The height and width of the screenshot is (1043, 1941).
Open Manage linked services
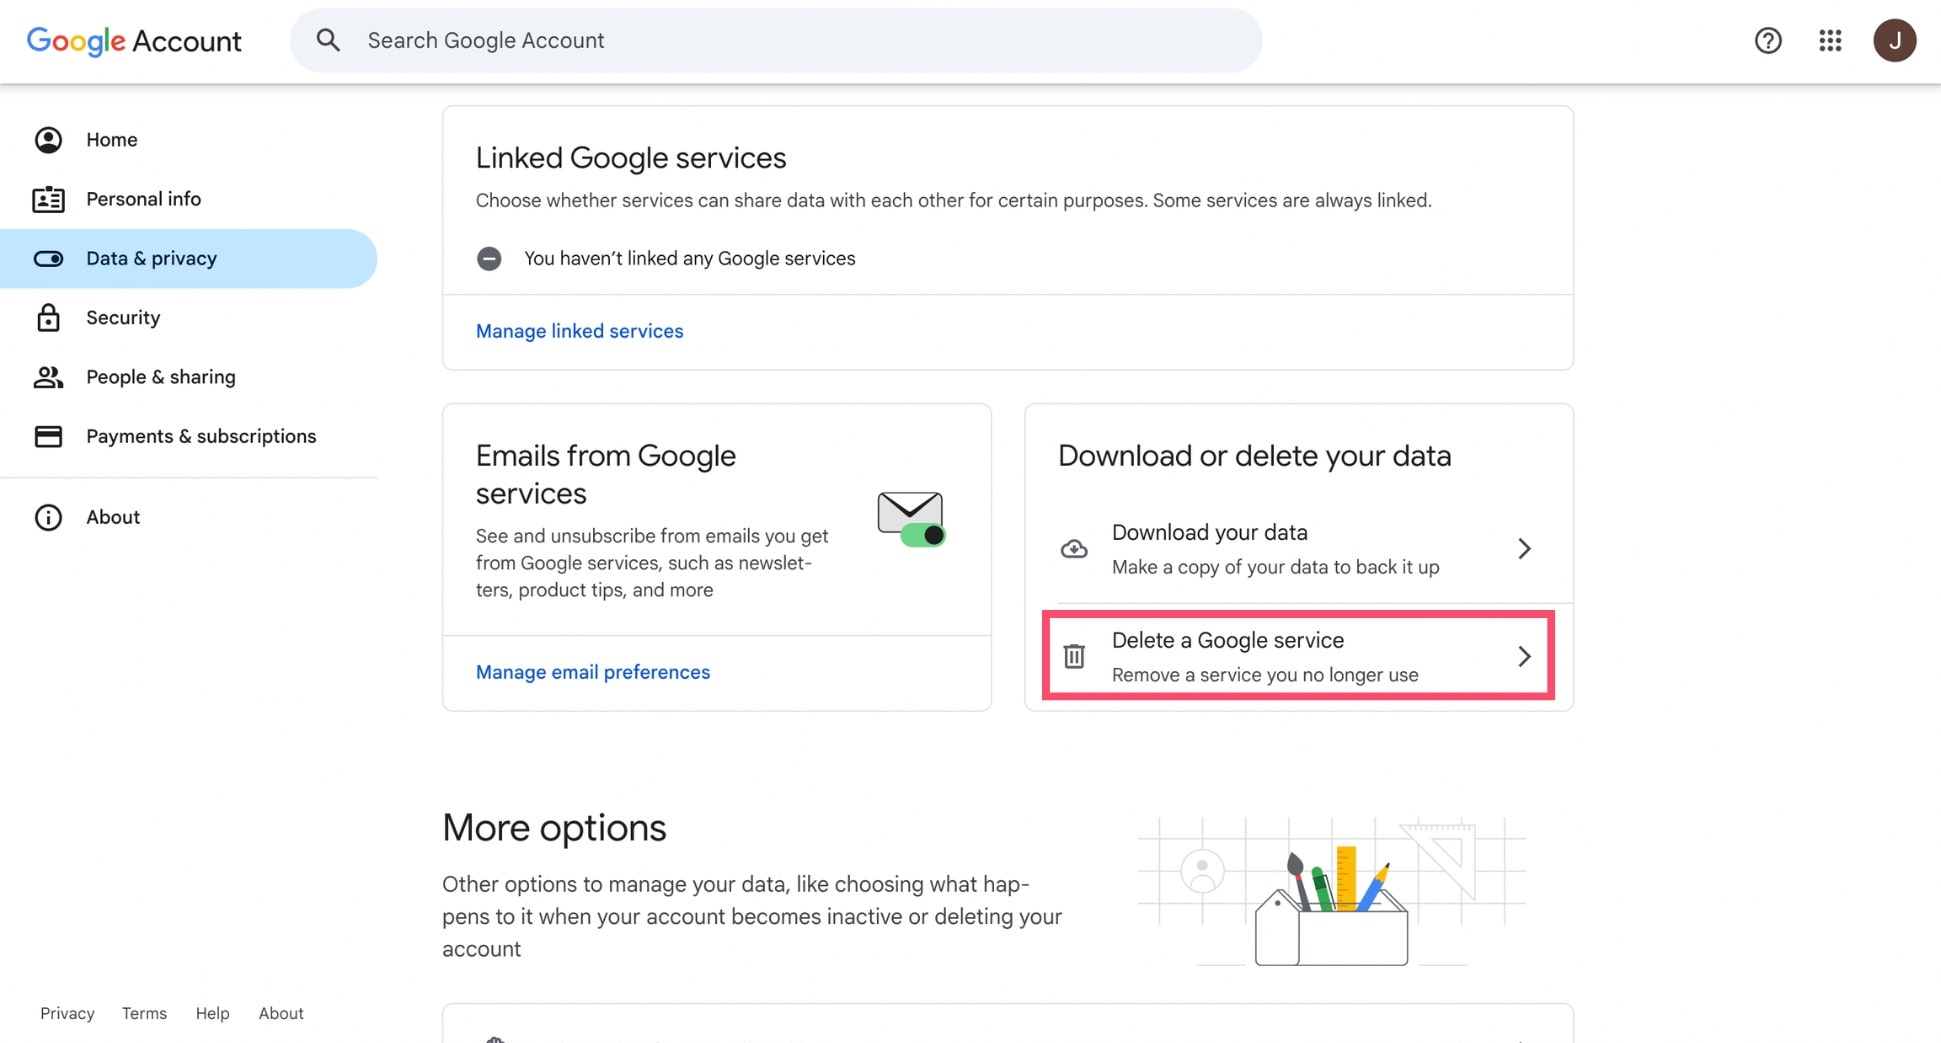point(579,331)
